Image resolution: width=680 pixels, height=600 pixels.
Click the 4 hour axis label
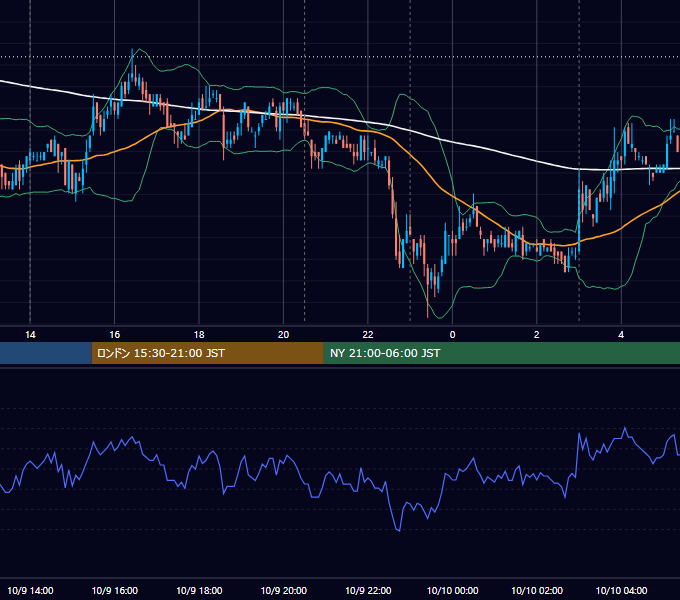[621, 335]
